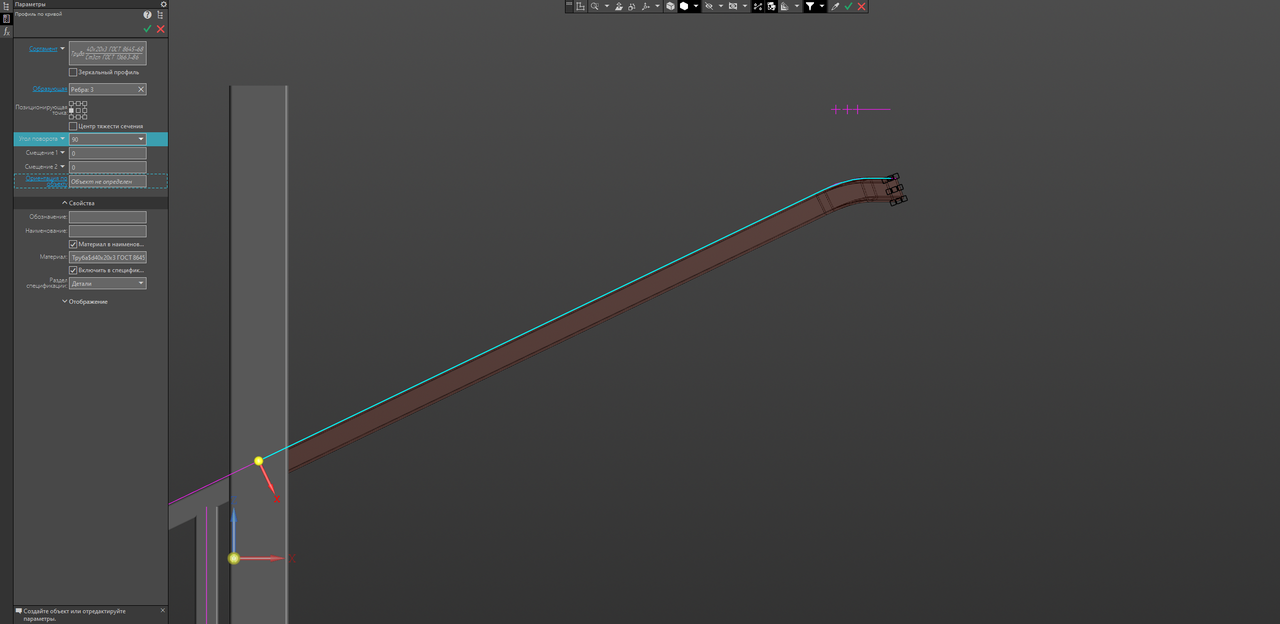Click the Наименование input field

108,231
